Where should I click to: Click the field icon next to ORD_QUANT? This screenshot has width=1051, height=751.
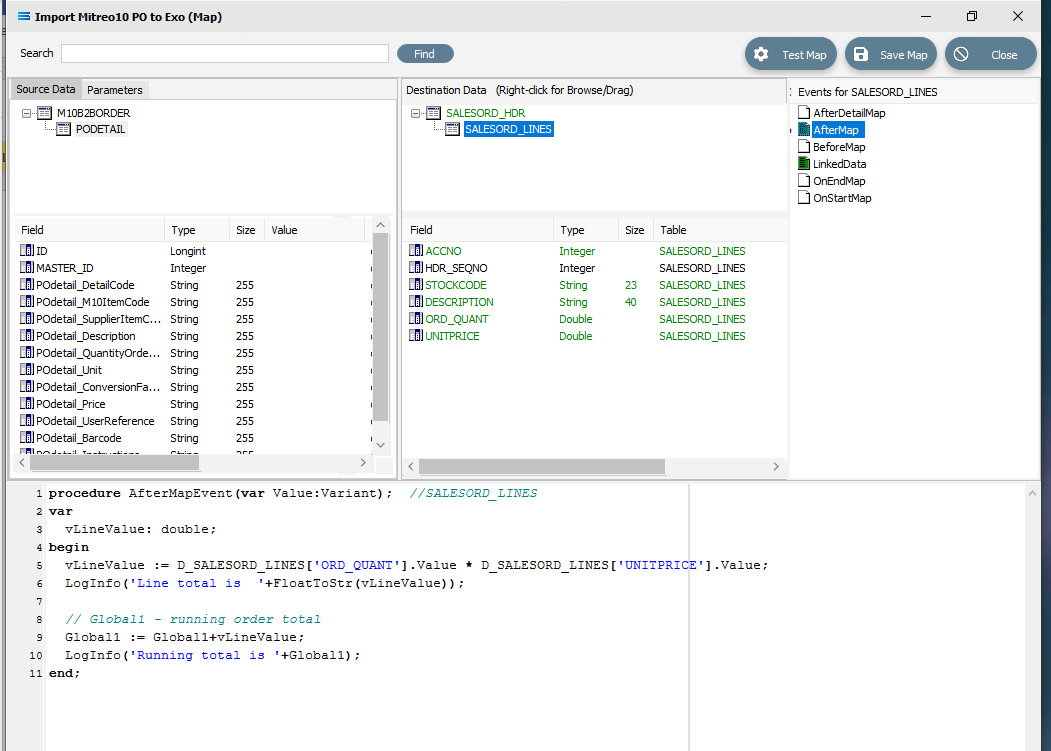click(x=416, y=319)
